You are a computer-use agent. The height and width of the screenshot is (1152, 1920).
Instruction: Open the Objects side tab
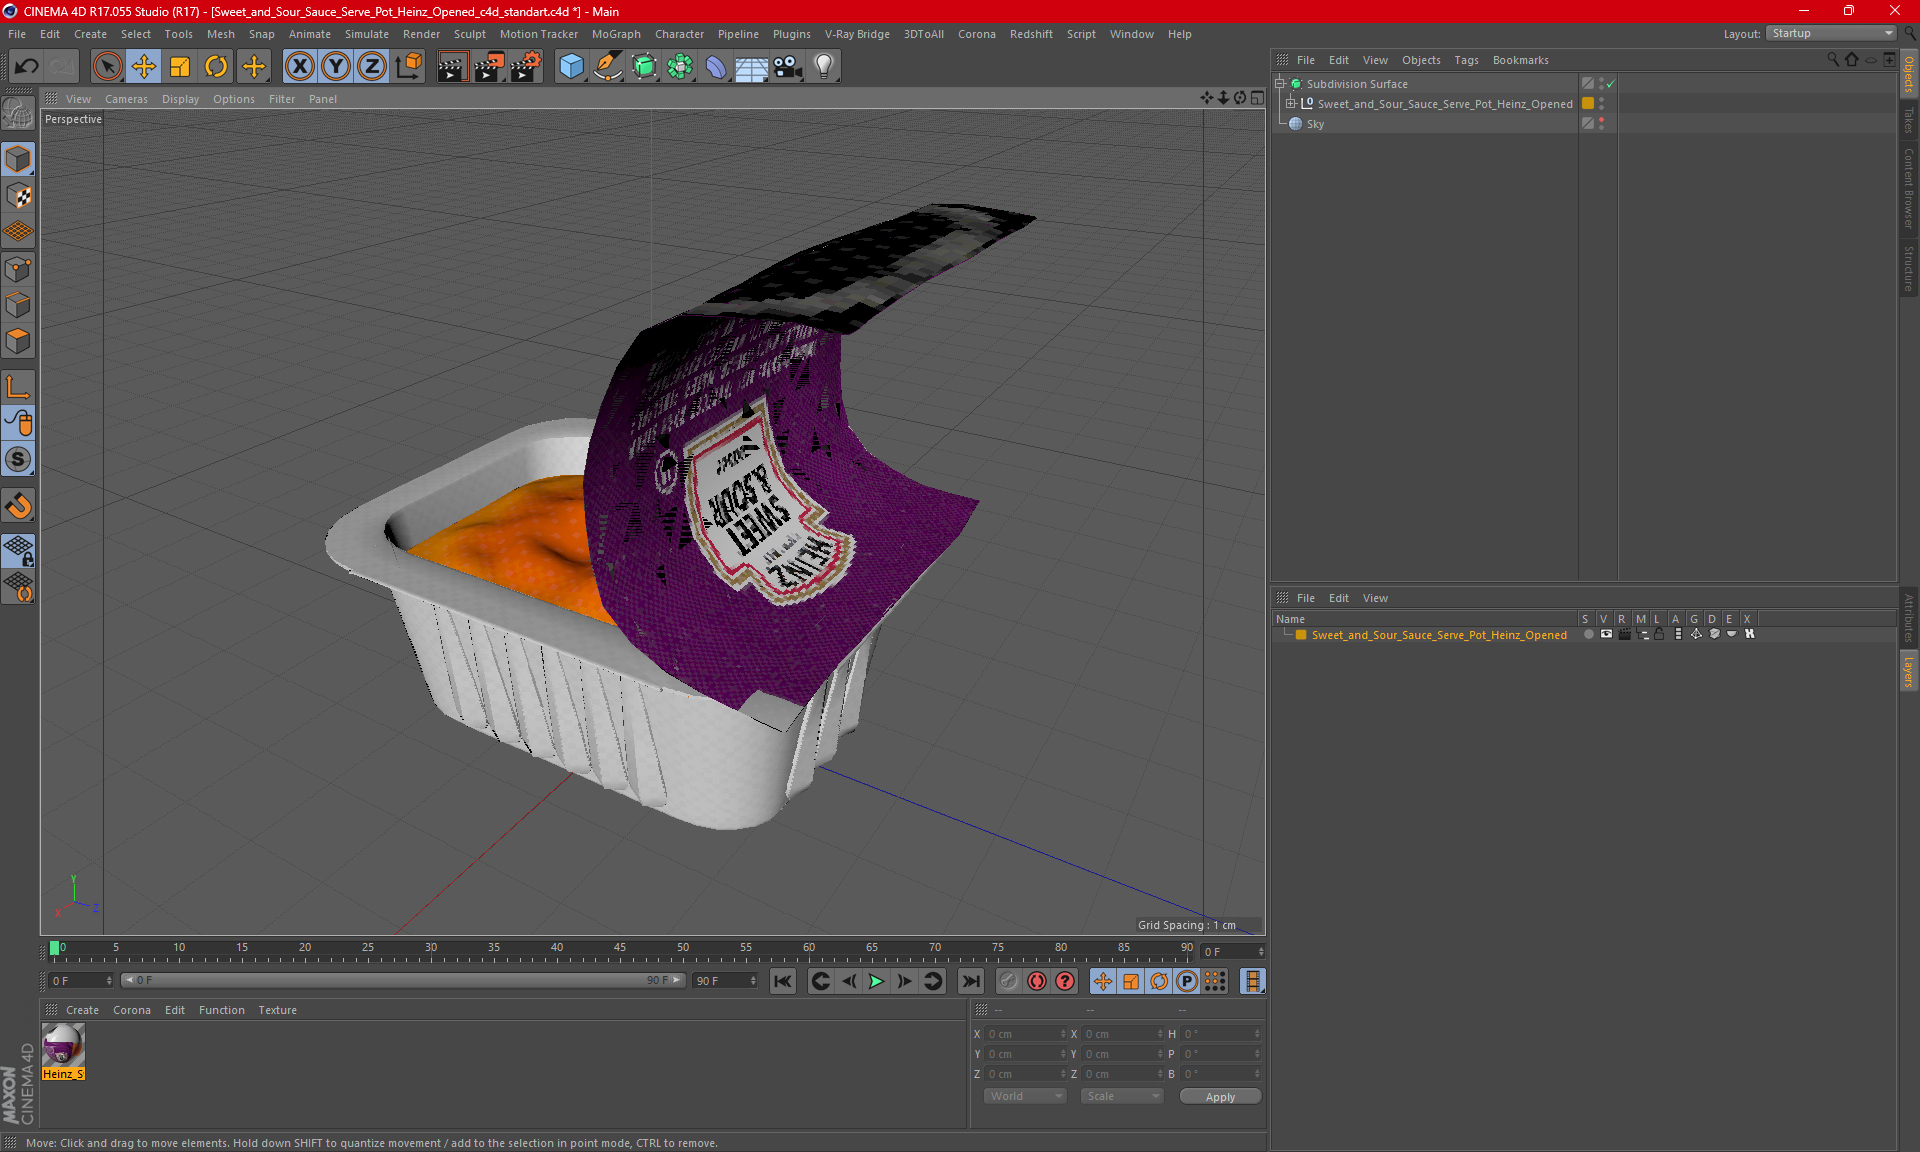[x=1909, y=74]
